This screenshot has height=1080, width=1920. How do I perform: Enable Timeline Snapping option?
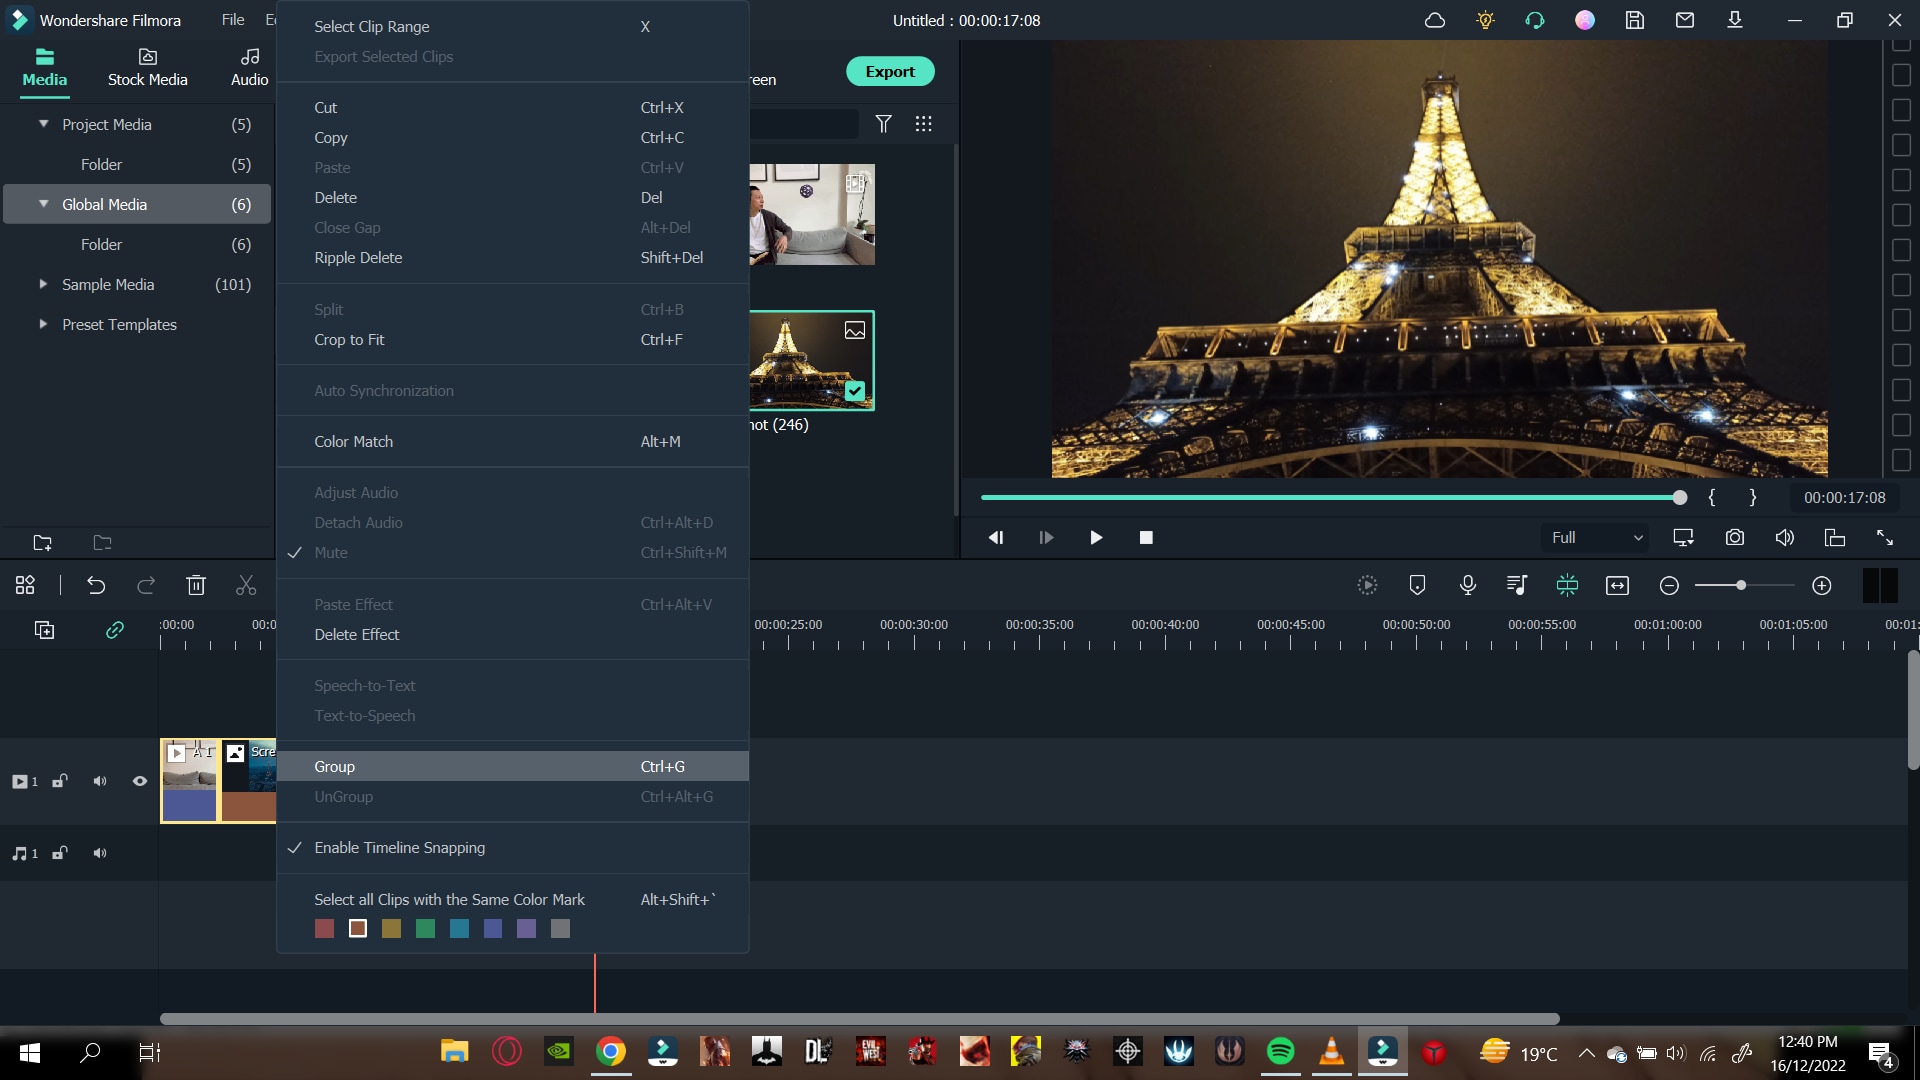[x=400, y=847]
